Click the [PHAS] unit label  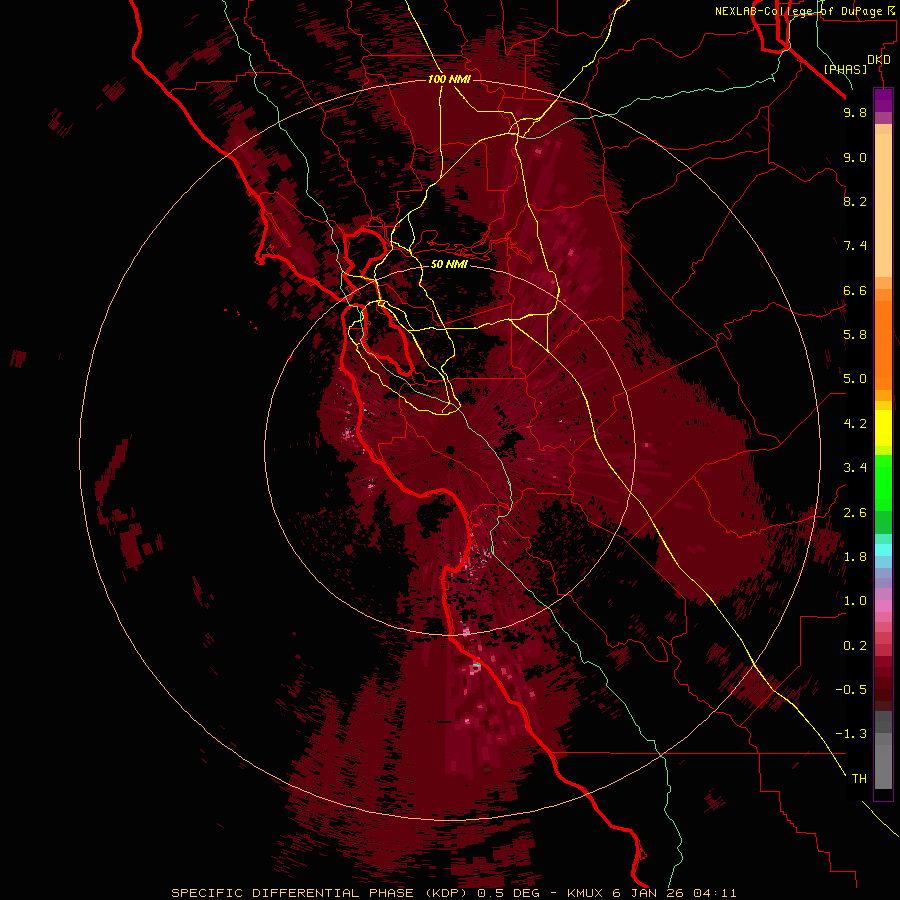tap(845, 69)
